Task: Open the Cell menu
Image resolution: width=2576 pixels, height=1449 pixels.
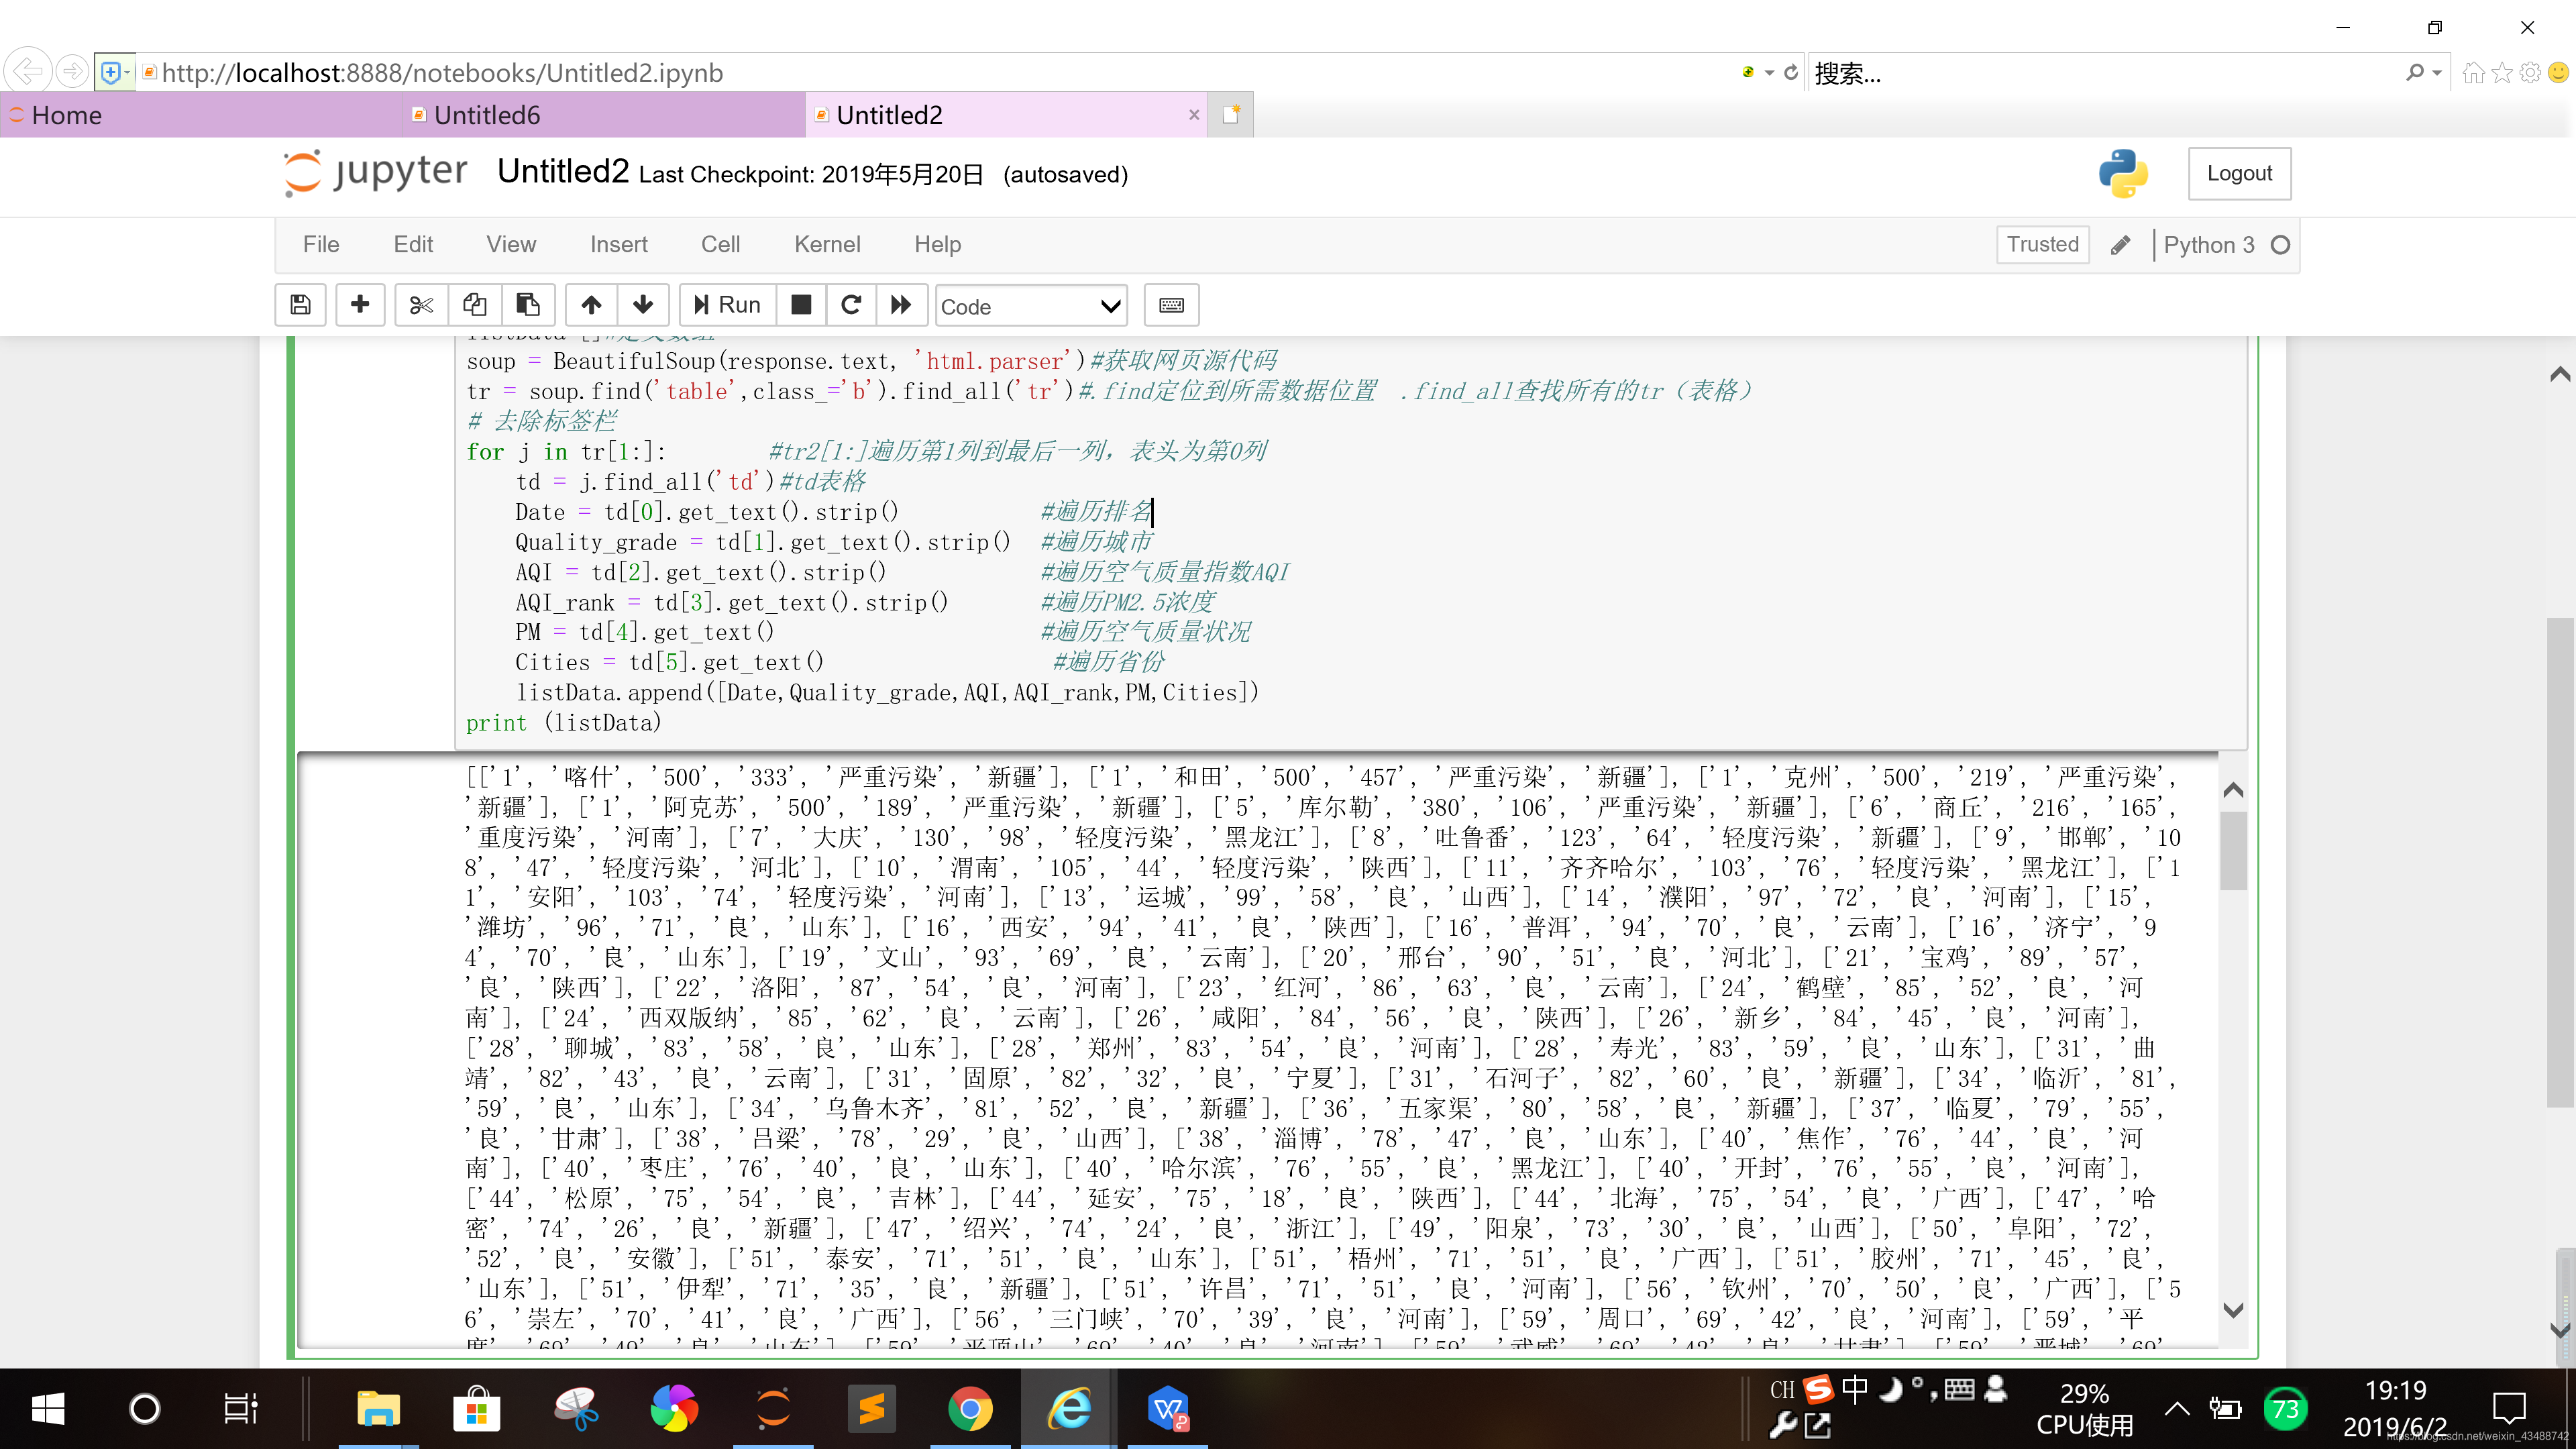Action: pos(720,245)
